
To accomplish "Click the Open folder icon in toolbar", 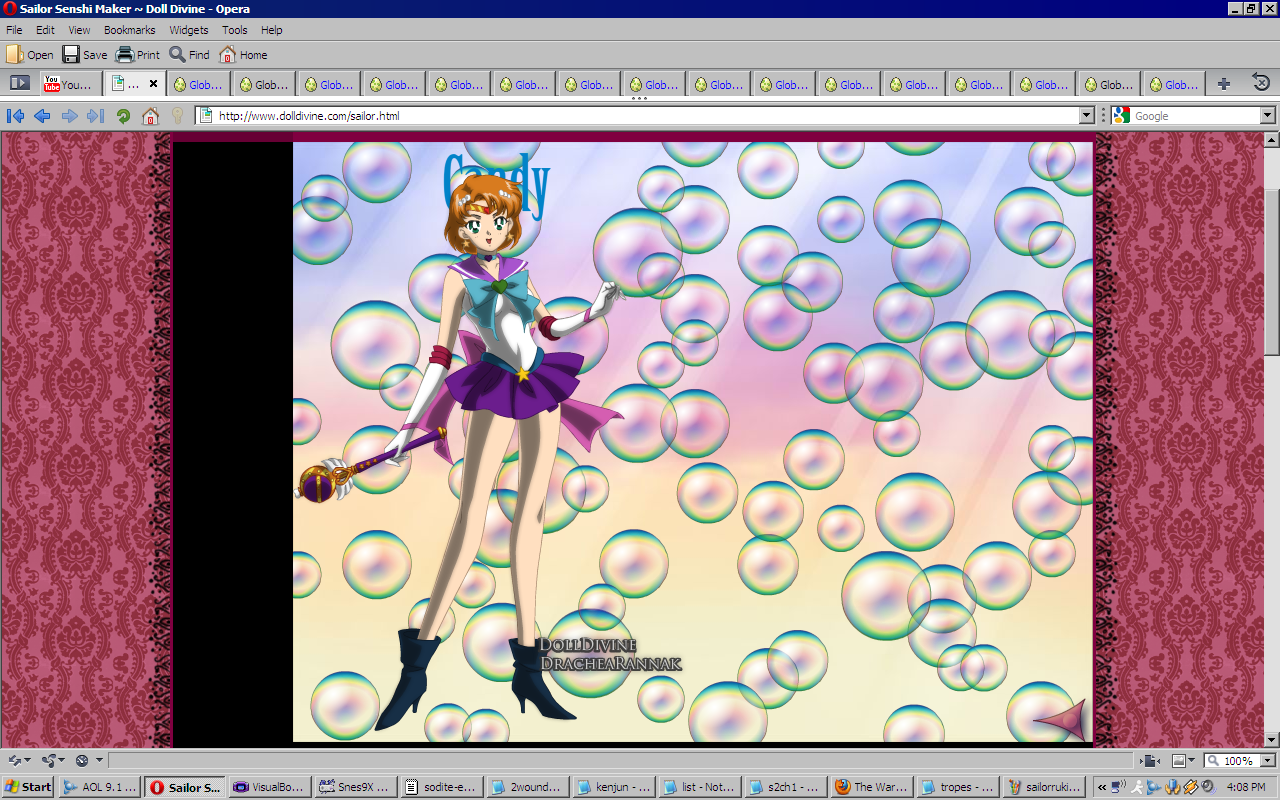I will pos(15,55).
